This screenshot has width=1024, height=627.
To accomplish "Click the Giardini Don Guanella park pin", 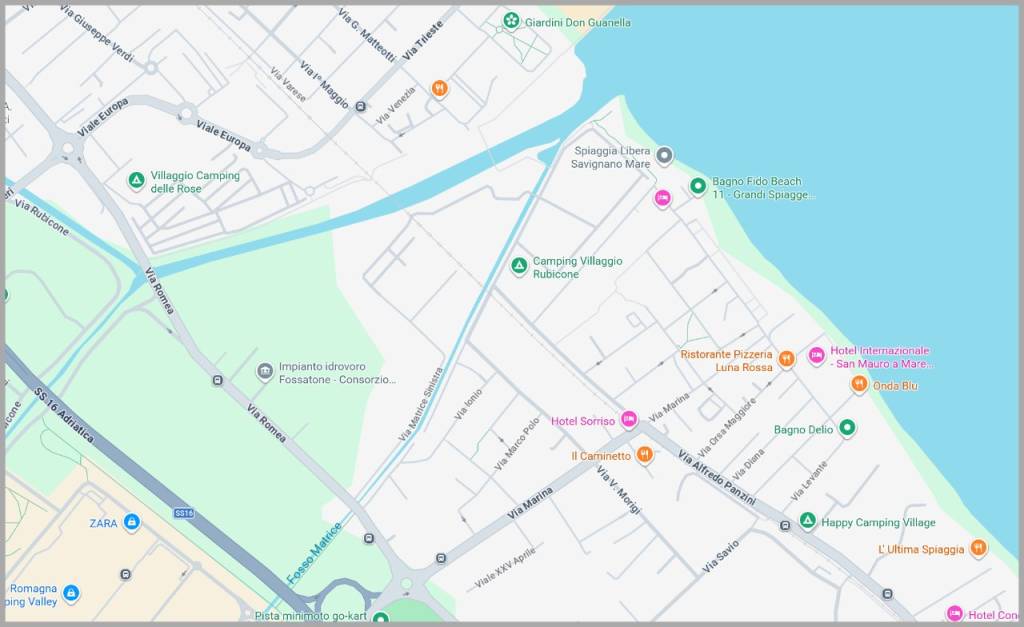I will click(x=511, y=21).
